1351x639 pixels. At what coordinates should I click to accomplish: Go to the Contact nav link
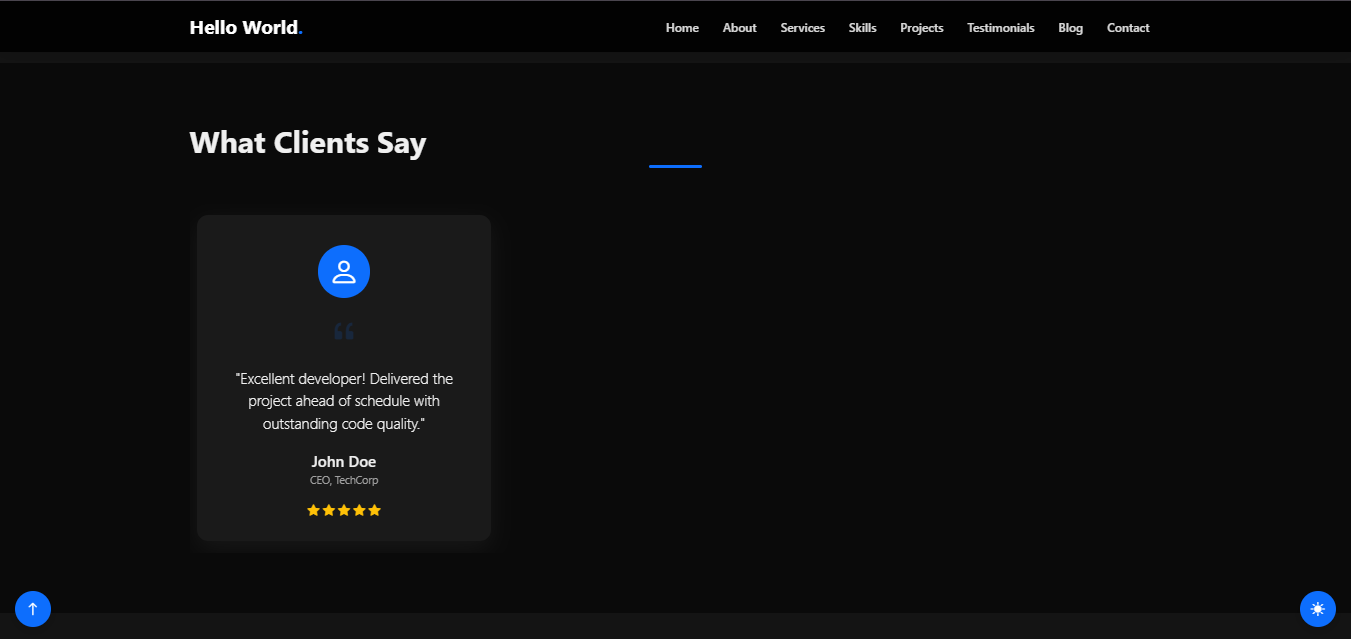click(1128, 28)
